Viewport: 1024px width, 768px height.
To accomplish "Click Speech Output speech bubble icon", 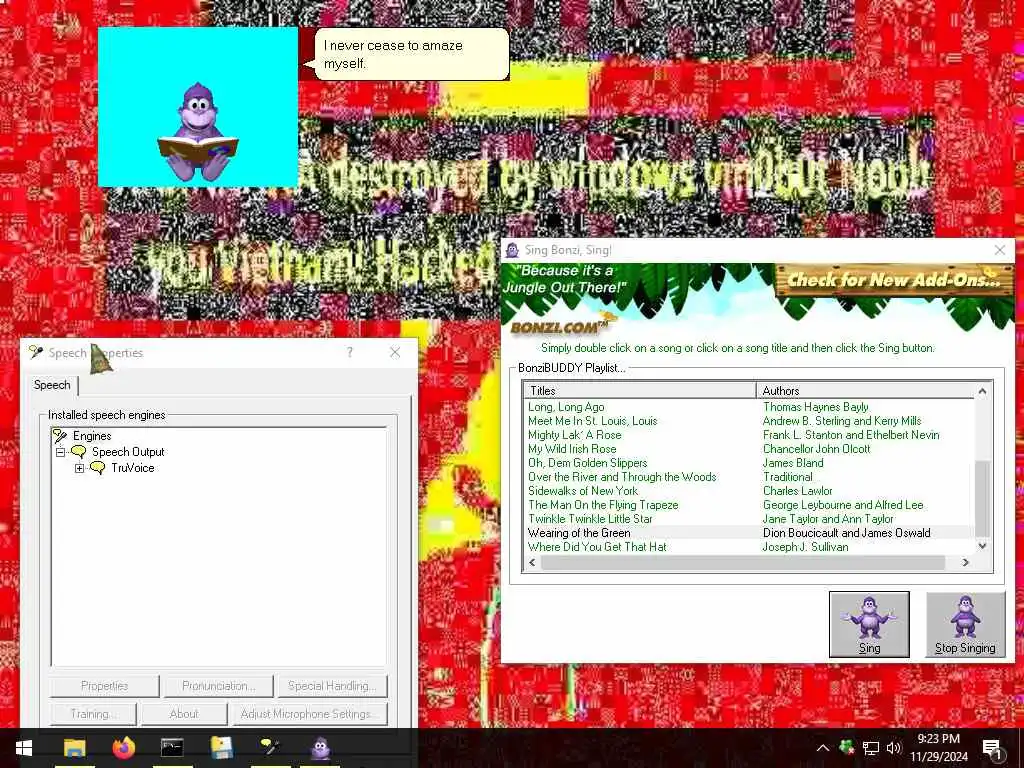I will coord(78,452).
